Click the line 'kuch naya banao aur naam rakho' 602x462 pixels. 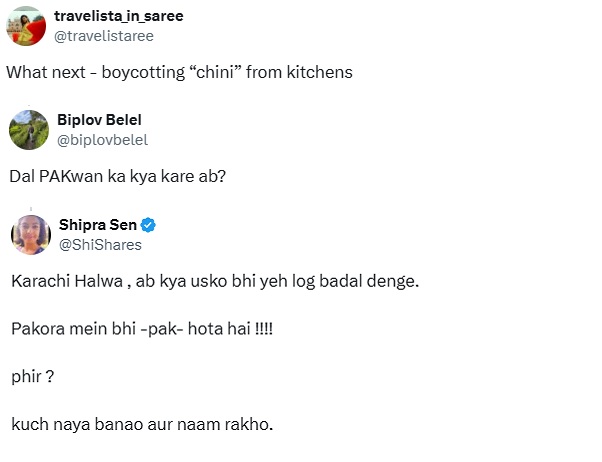(141, 424)
